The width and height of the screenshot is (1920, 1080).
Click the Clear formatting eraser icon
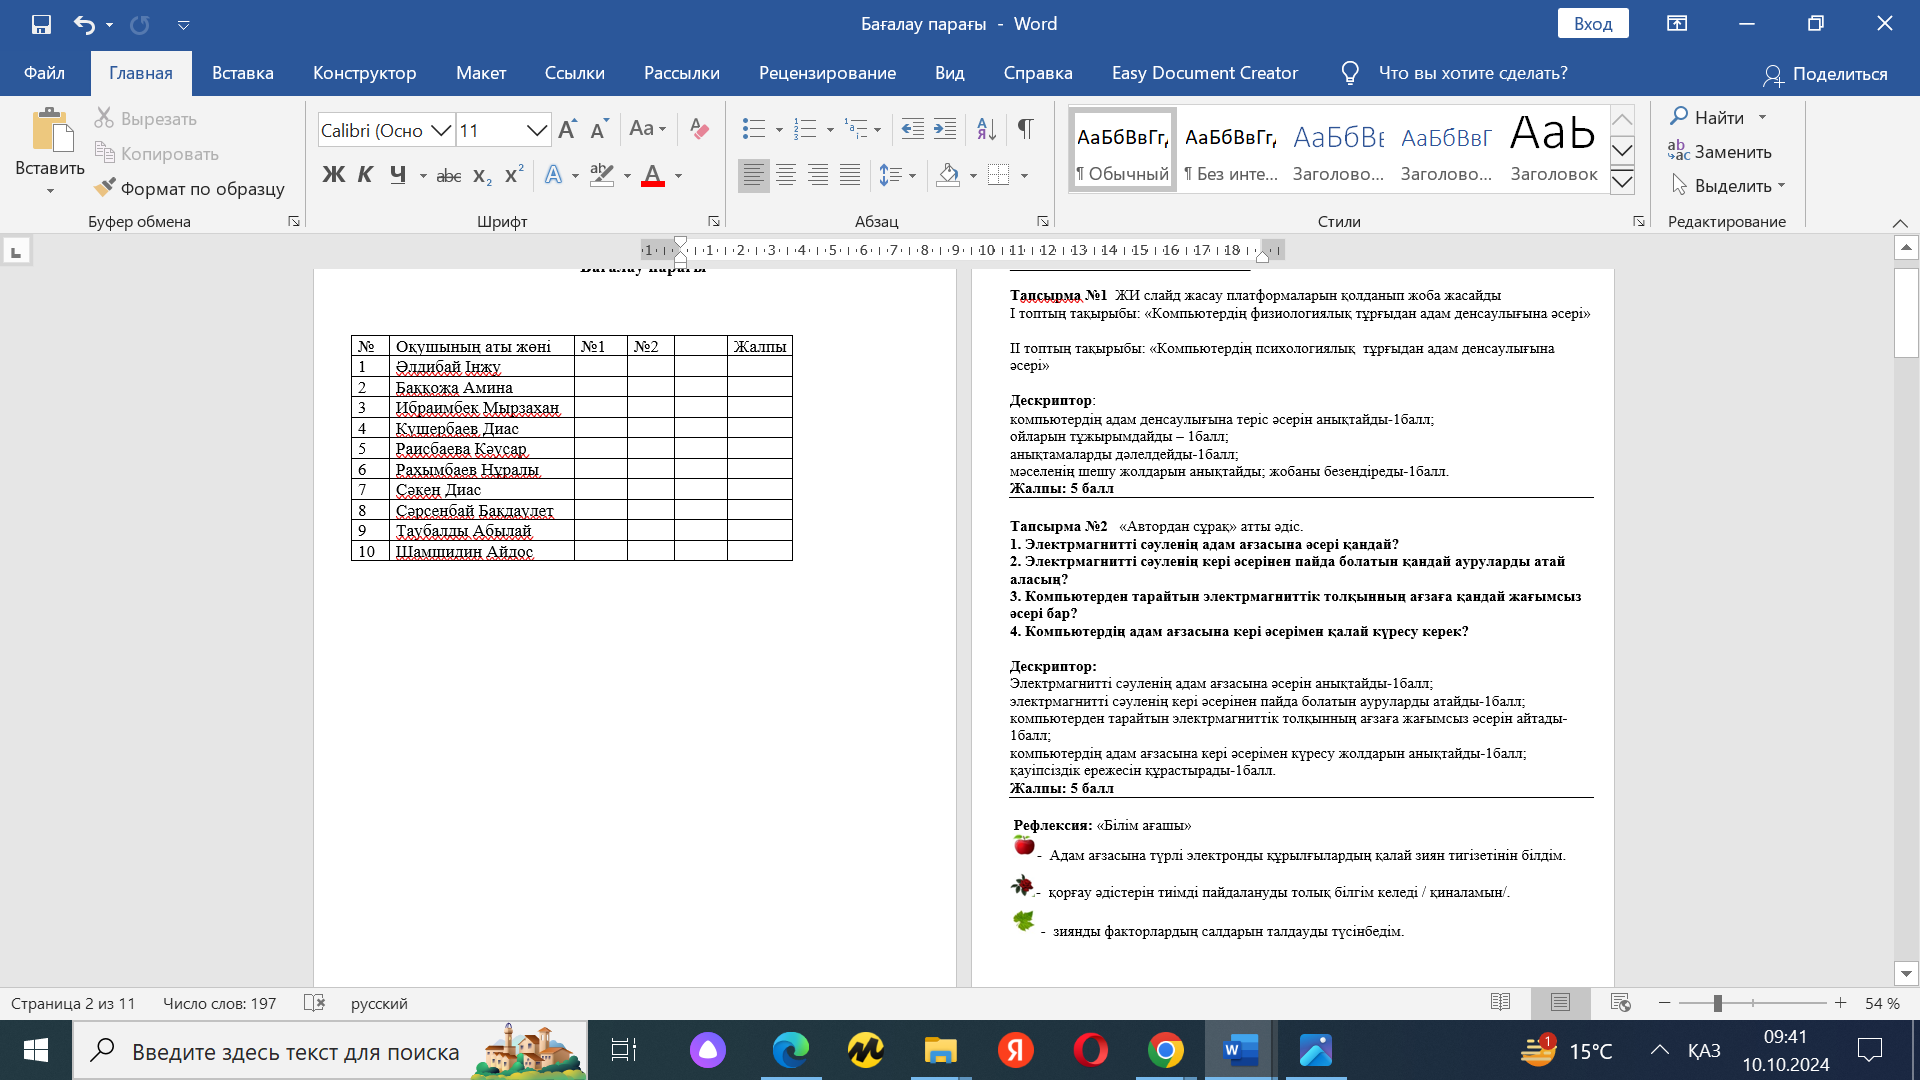699,129
